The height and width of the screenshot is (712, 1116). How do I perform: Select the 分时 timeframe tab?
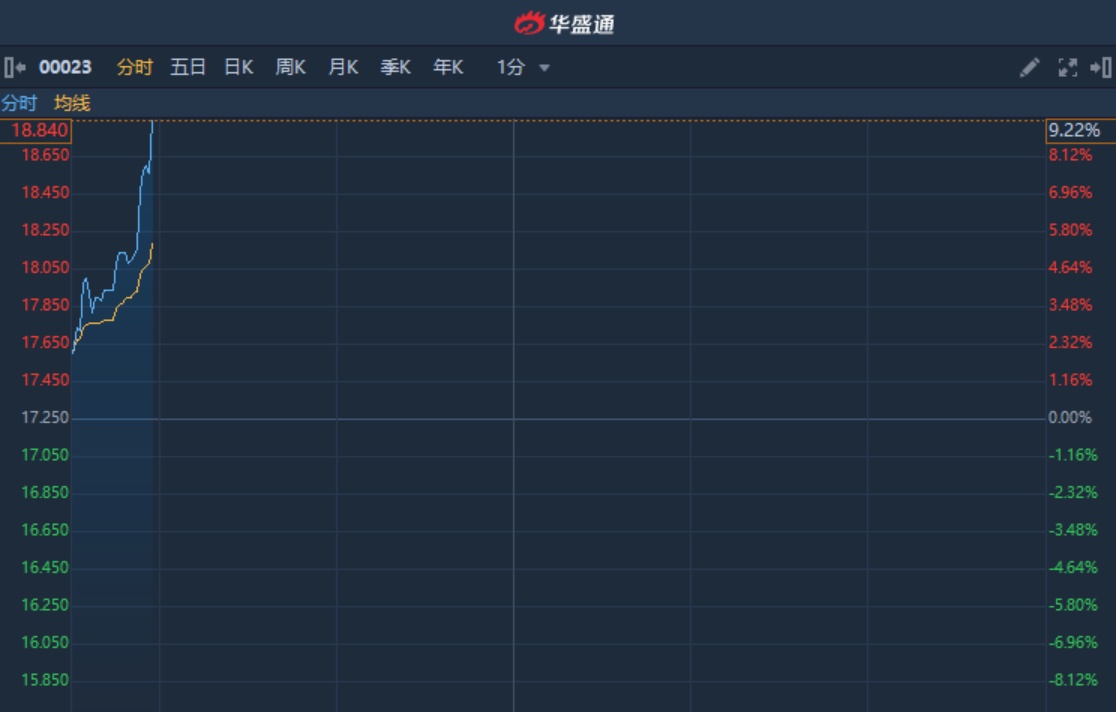[x=135, y=68]
